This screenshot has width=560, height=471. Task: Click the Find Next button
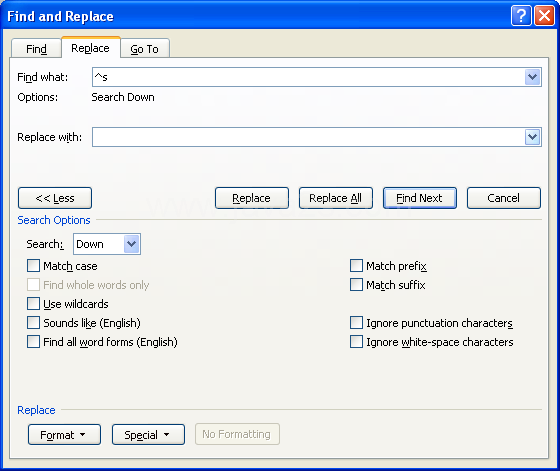tap(420, 198)
